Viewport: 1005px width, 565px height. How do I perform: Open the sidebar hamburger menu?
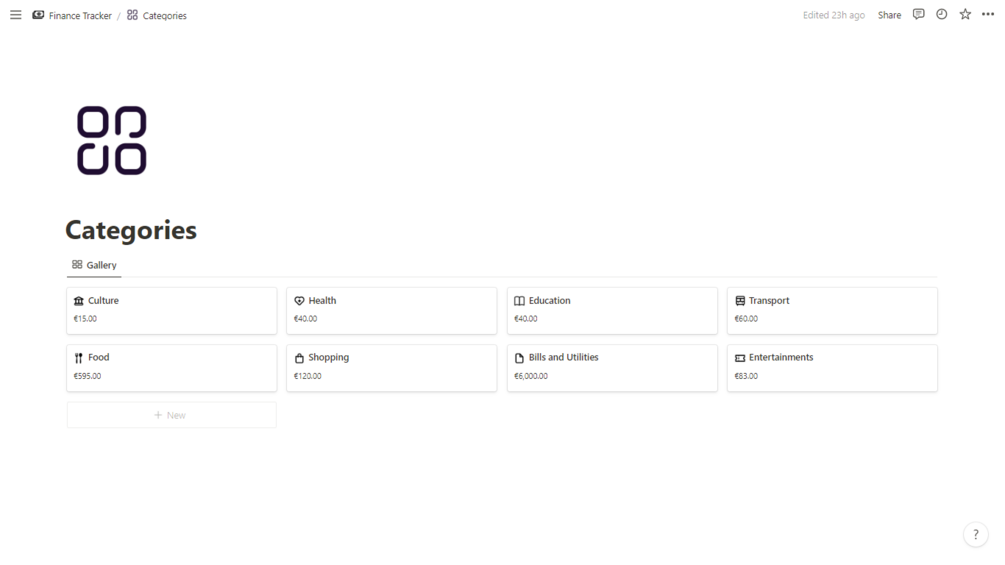15,15
